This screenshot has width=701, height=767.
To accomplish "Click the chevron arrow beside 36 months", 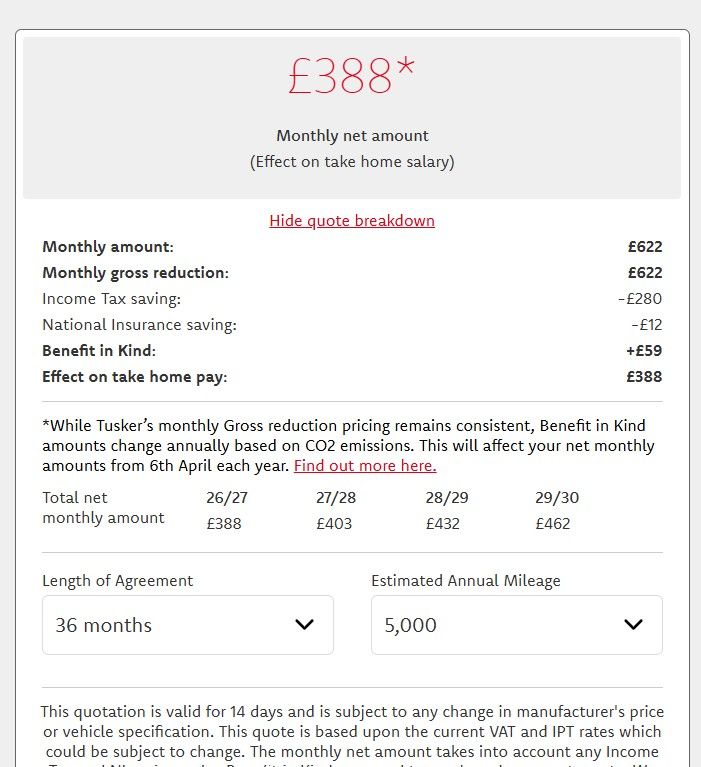I will click(305, 625).
